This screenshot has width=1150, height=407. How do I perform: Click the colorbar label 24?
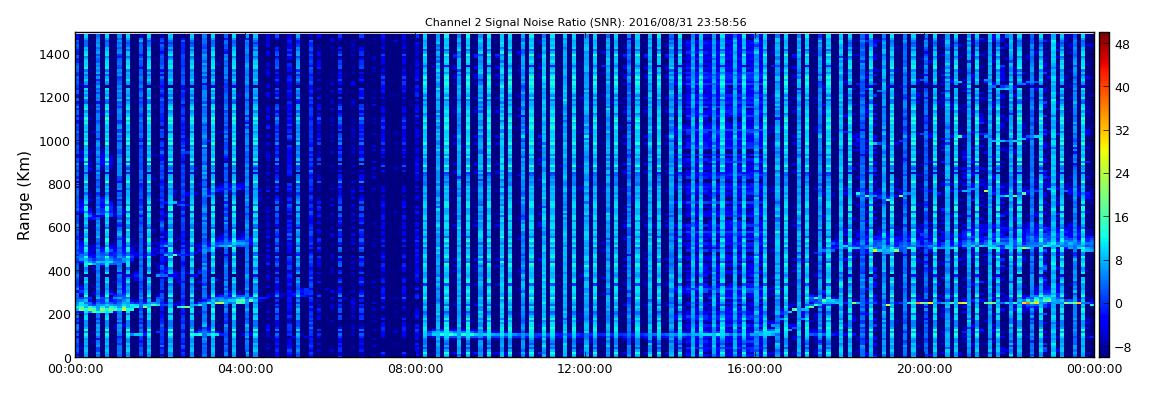click(1122, 173)
